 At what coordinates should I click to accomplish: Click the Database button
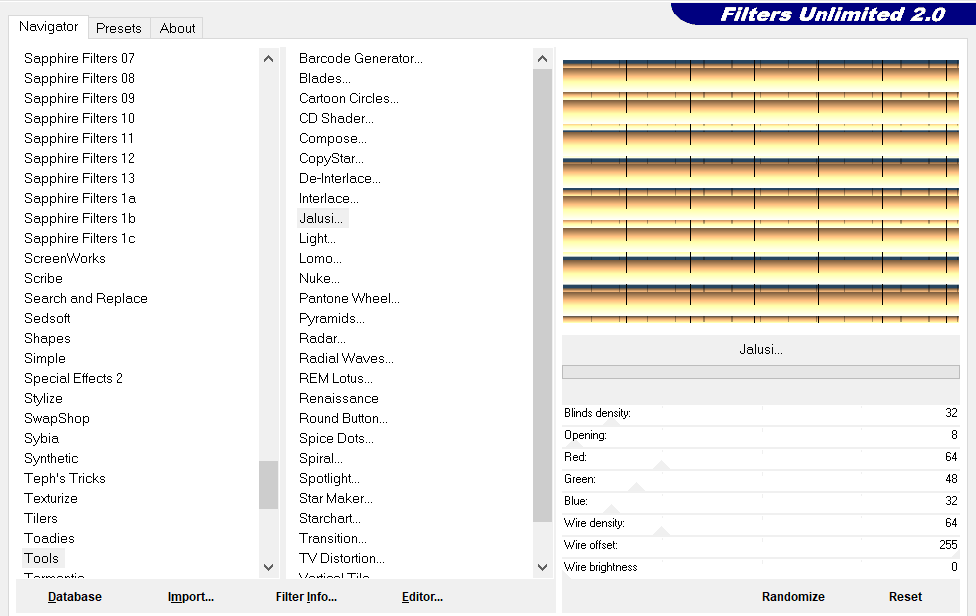(x=75, y=597)
